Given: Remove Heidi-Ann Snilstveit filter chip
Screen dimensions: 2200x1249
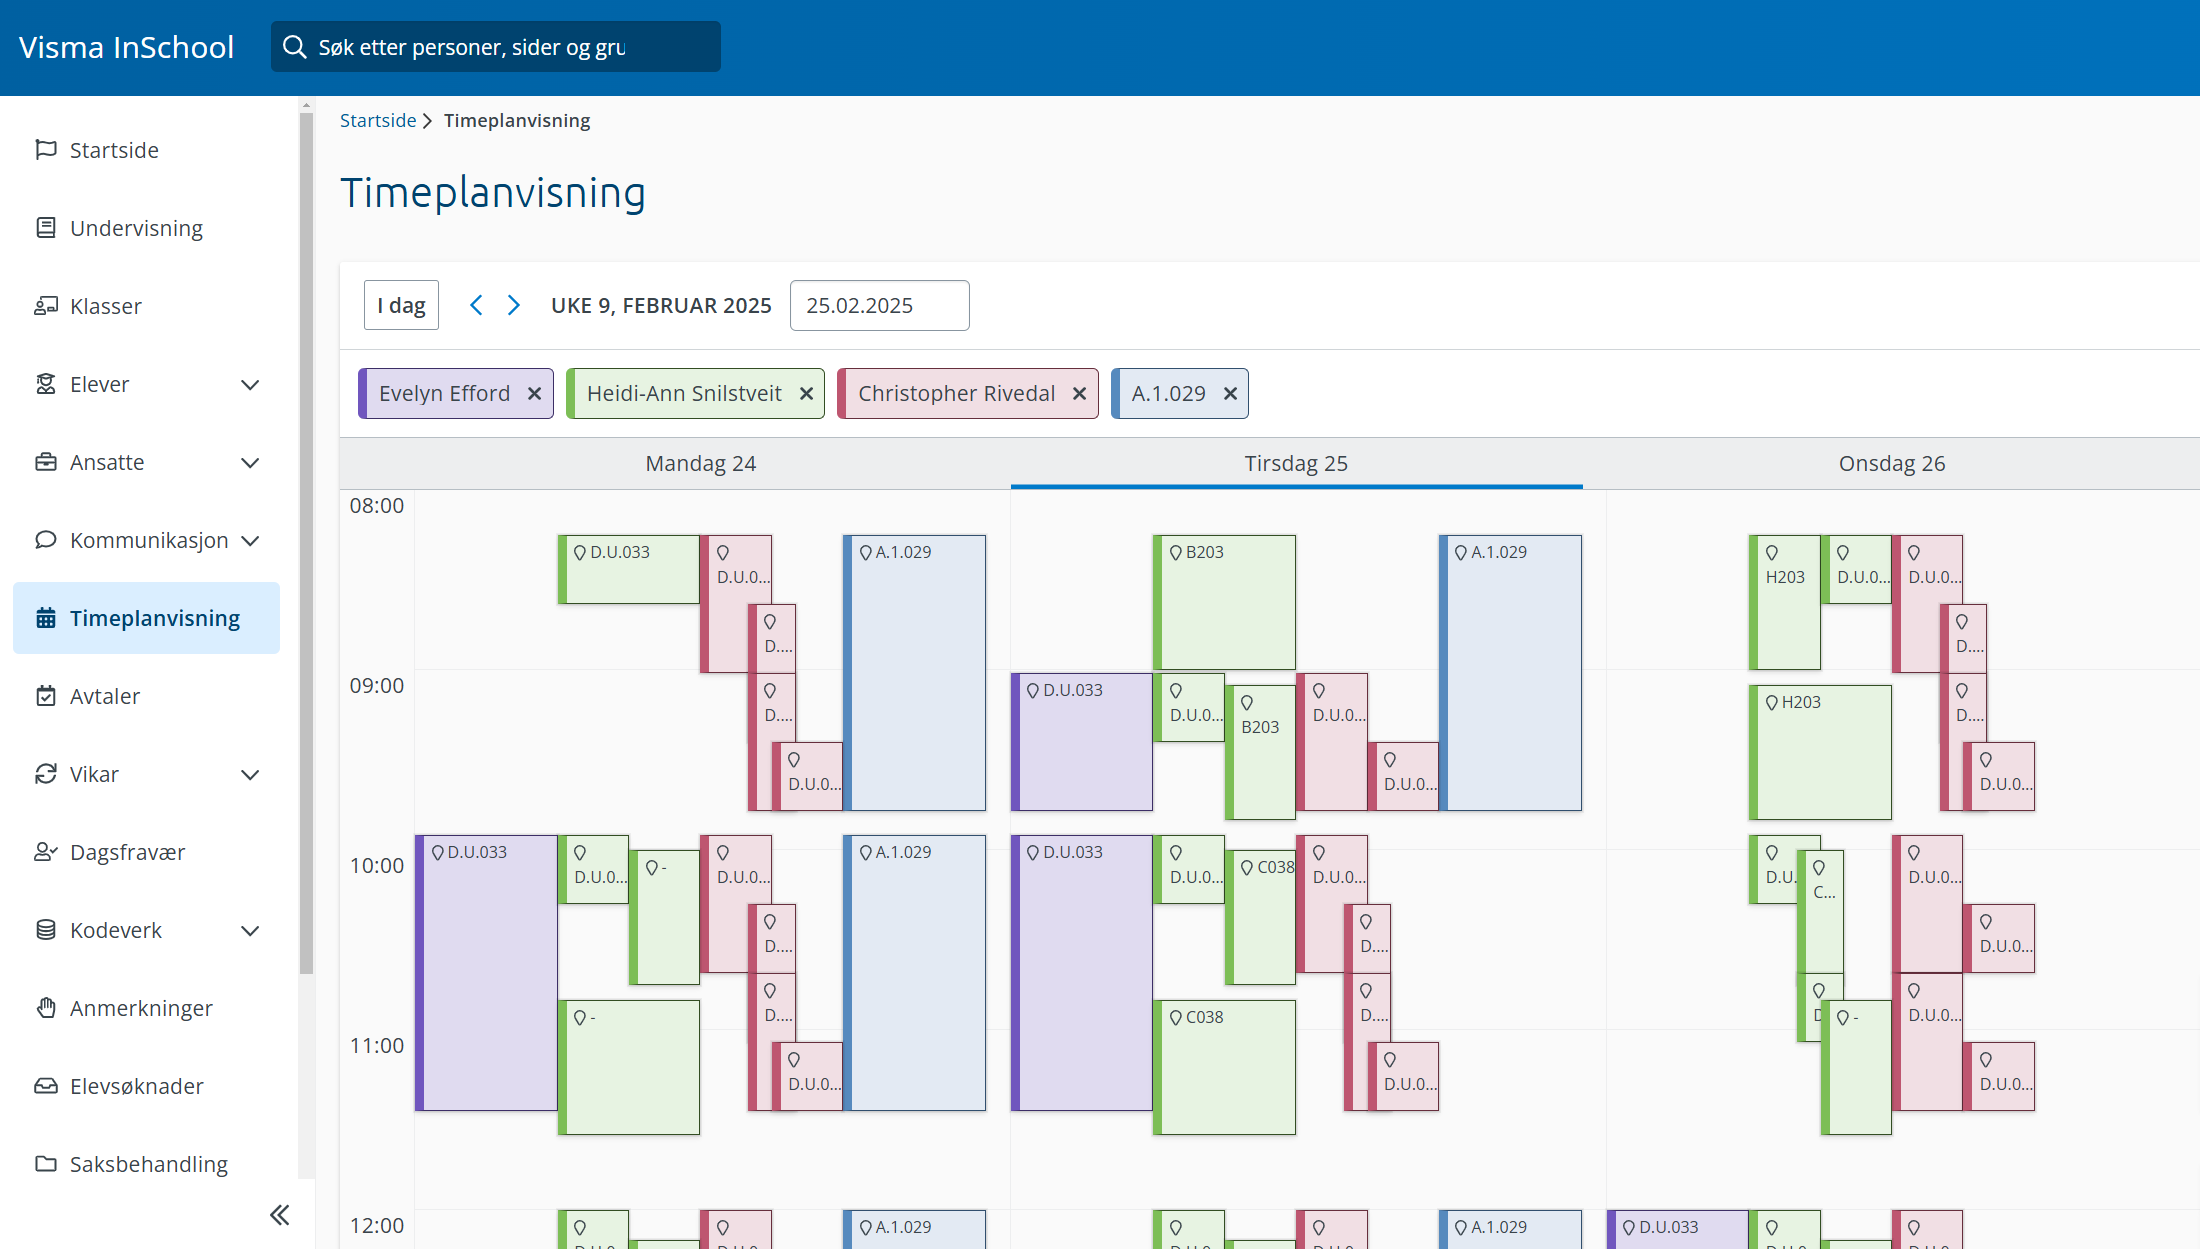Looking at the screenshot, I should (x=806, y=394).
